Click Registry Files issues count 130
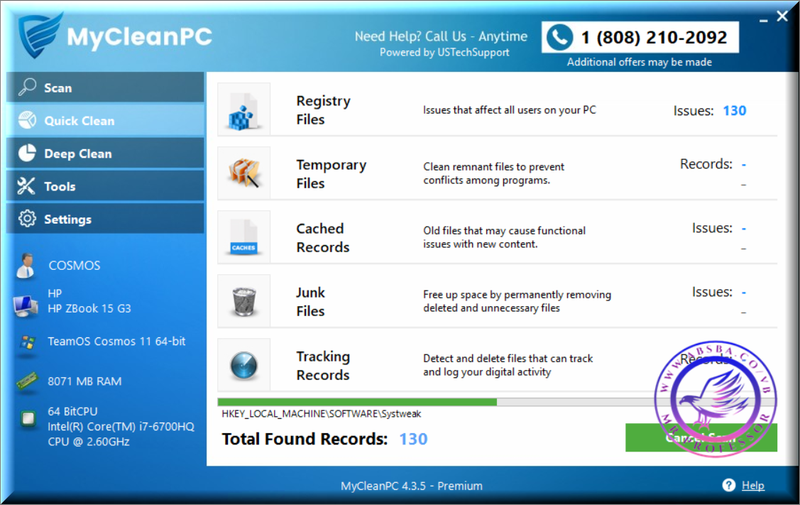This screenshot has width=800, height=505. (x=734, y=111)
